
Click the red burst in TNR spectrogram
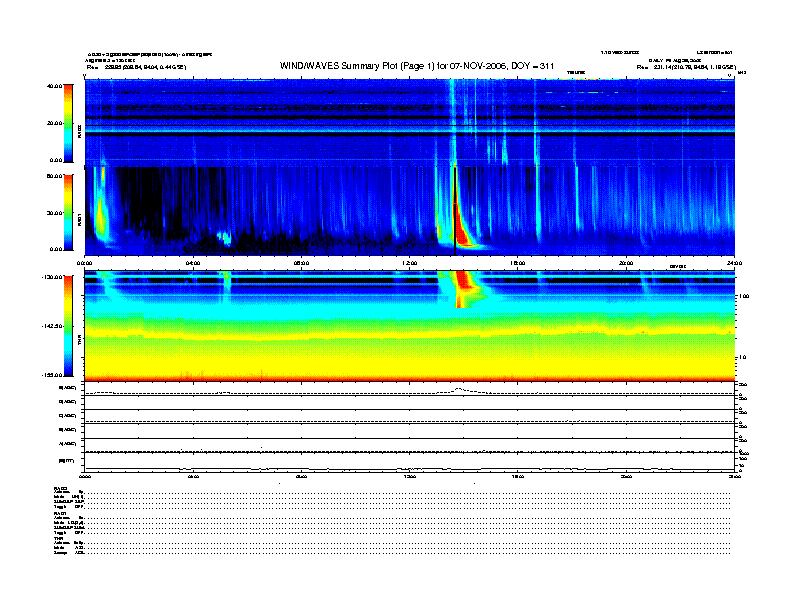click(x=464, y=288)
